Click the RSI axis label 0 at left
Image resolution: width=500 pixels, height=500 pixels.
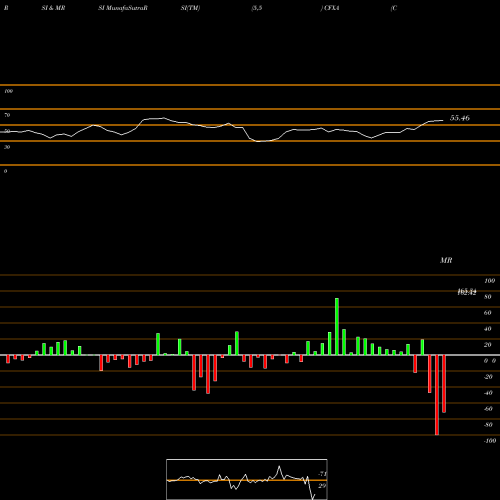click(x=5, y=171)
